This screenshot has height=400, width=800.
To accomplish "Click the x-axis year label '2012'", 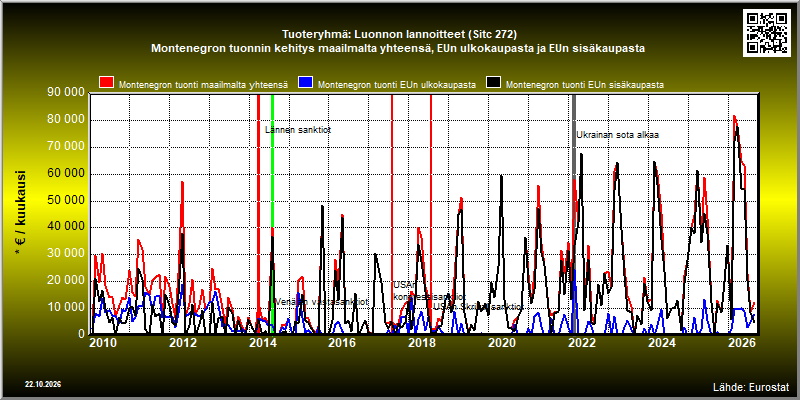I will point(183,343).
